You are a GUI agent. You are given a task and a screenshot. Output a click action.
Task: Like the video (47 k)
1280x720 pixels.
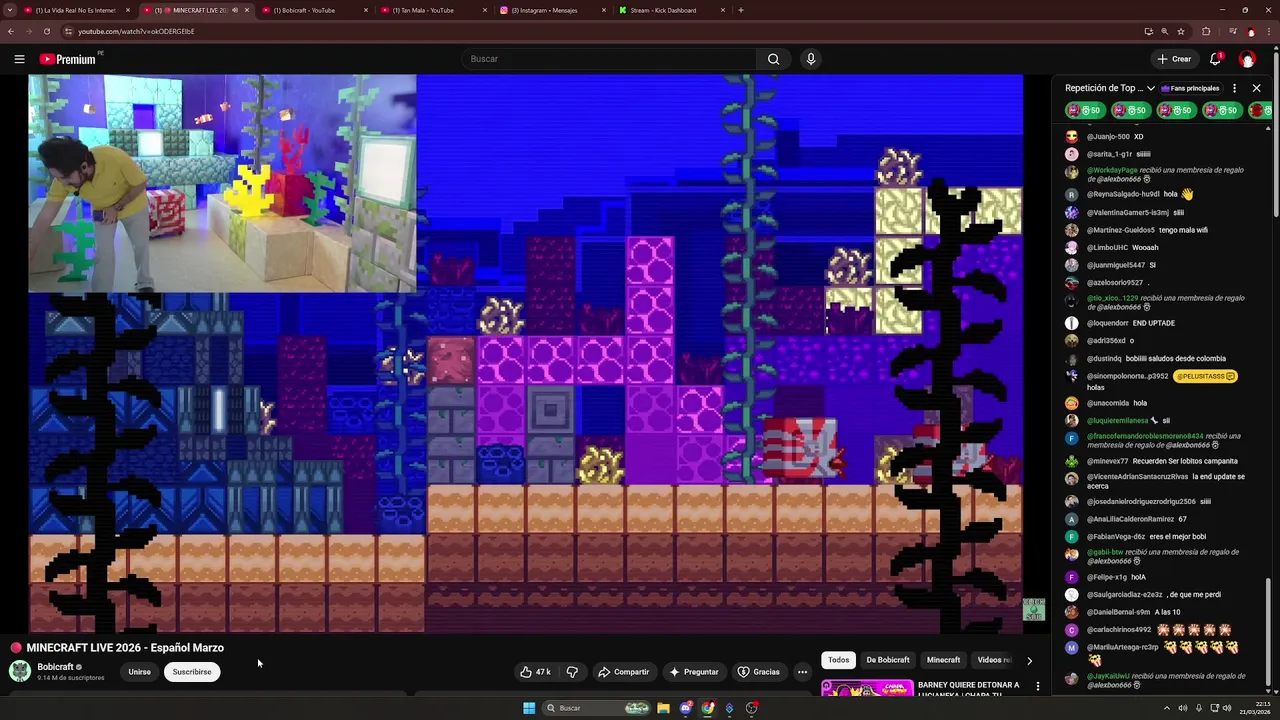pyautogui.click(x=535, y=672)
